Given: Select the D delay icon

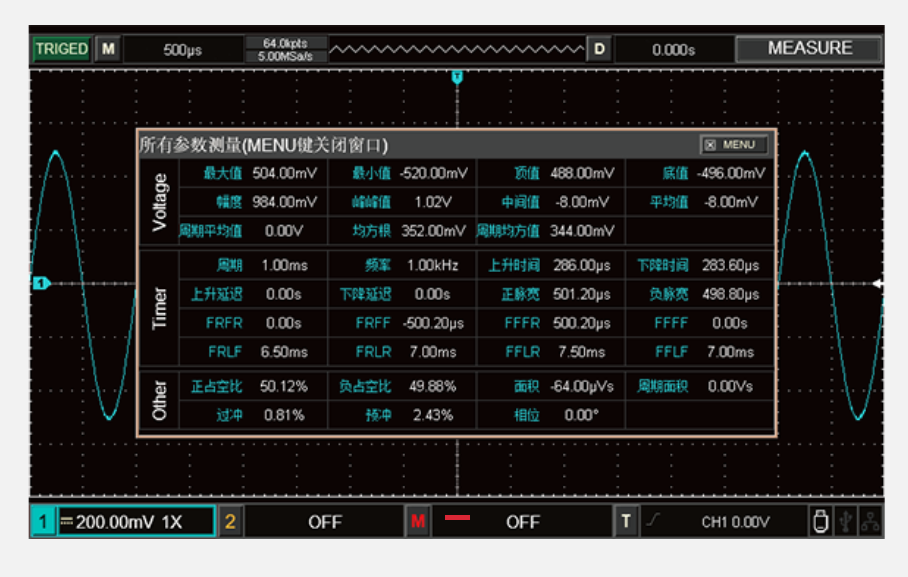Looking at the screenshot, I should click(599, 49).
